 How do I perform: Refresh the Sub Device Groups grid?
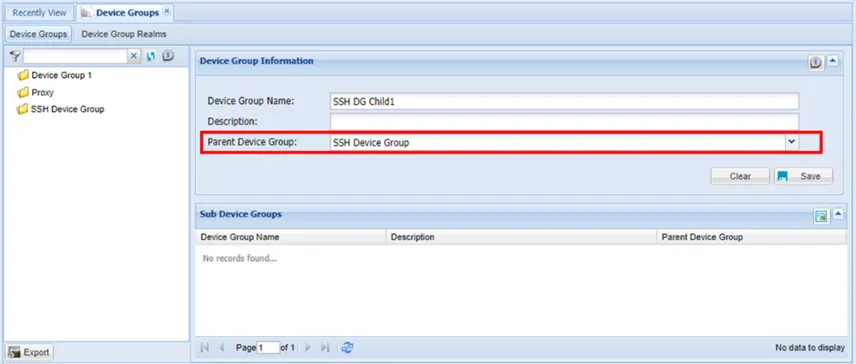click(x=347, y=348)
